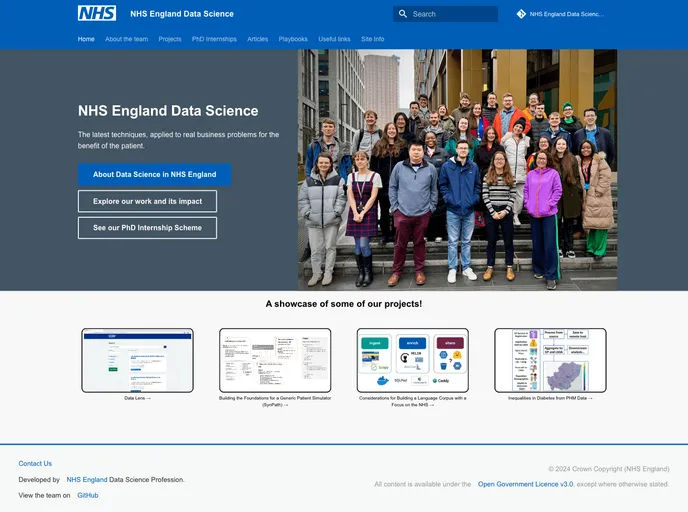Screen dimensions: 688x512
Task: Open the NHS England Data Science repository link
Action: [x=560, y=14]
